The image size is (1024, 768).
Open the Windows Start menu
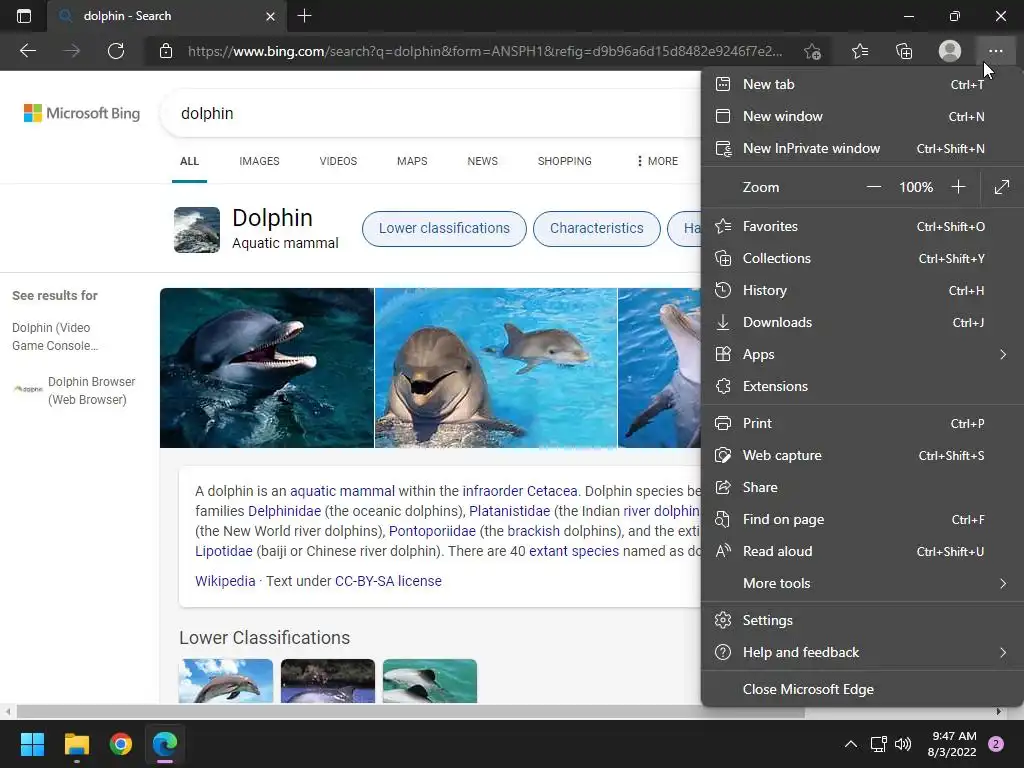(32, 744)
